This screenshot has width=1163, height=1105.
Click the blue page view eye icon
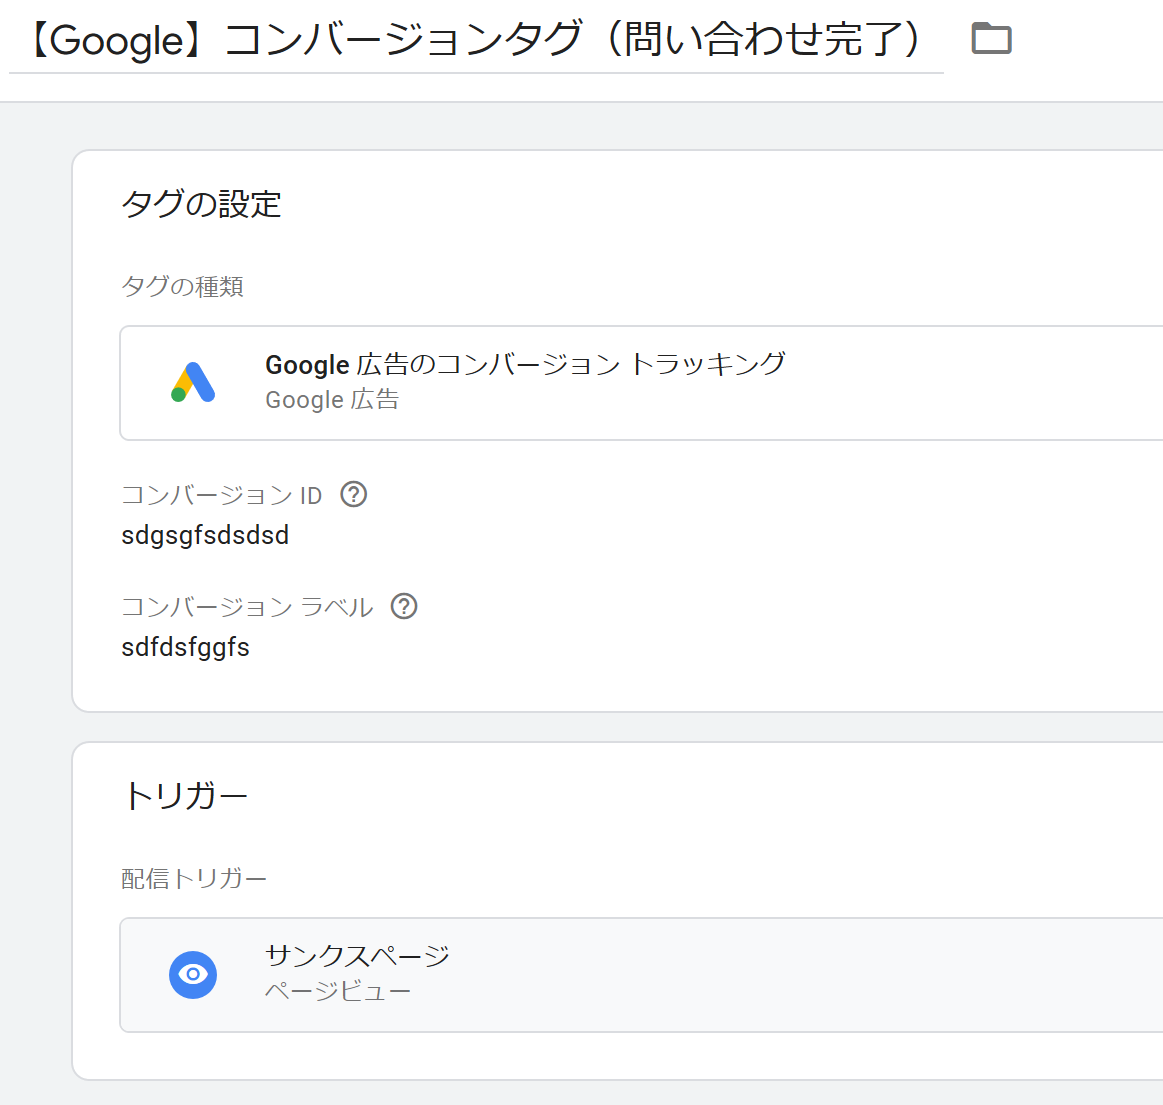point(193,974)
